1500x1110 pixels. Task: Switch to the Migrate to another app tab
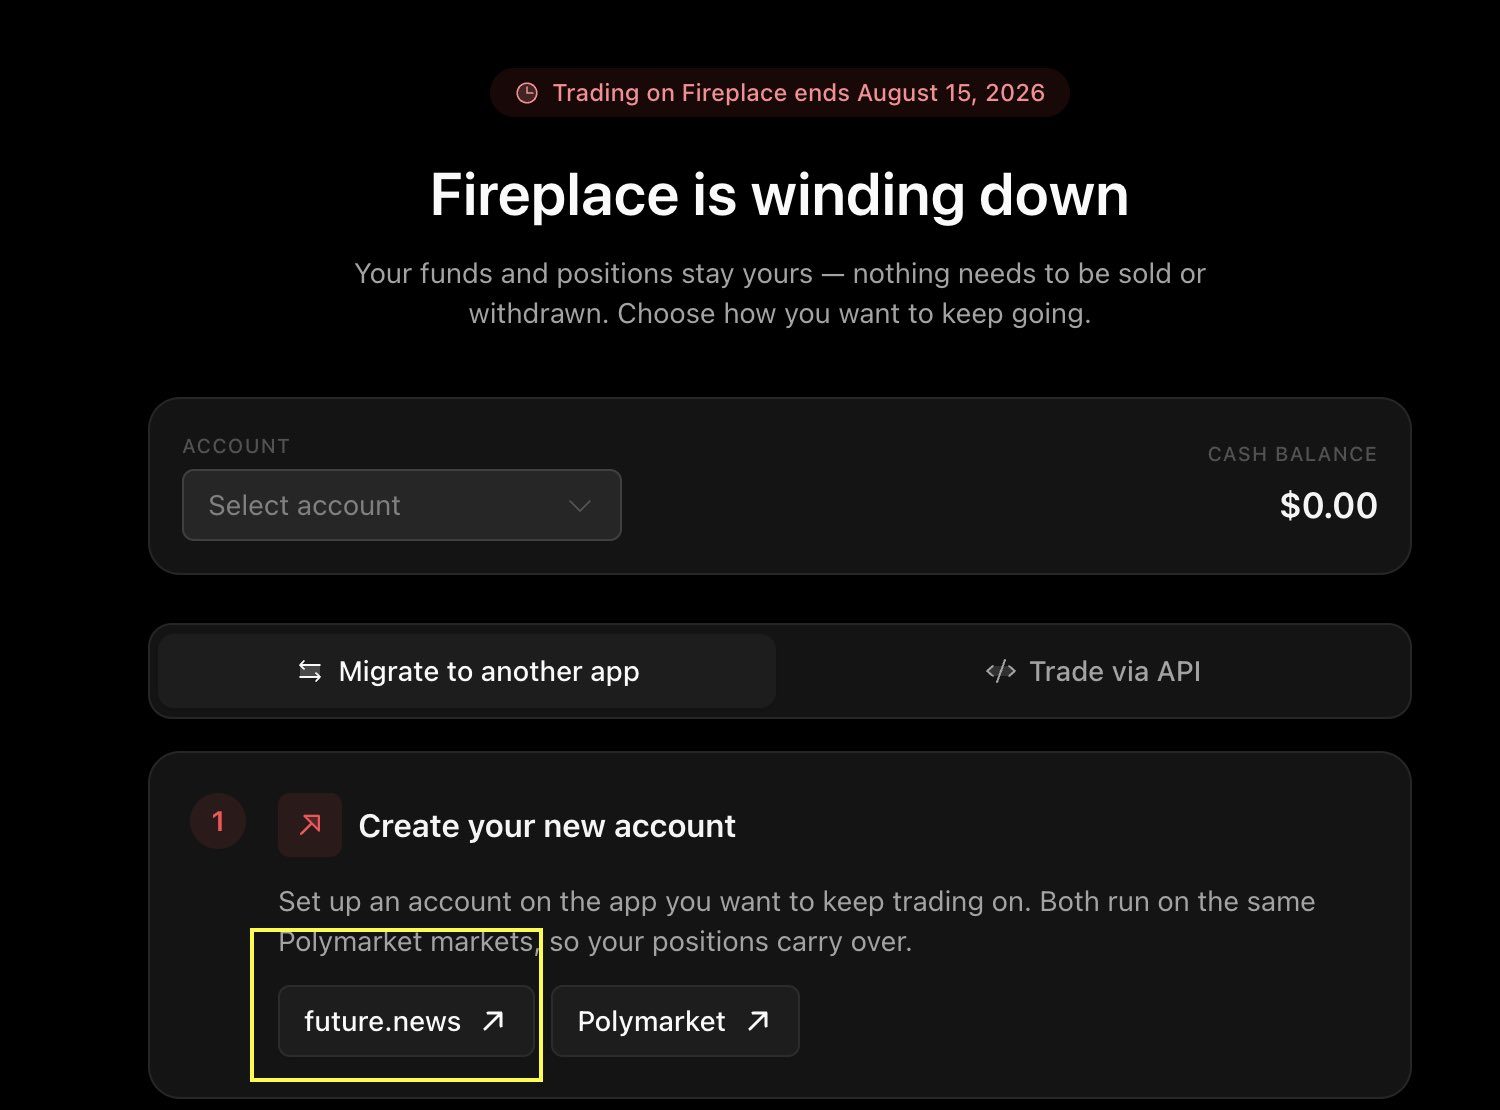tap(467, 671)
